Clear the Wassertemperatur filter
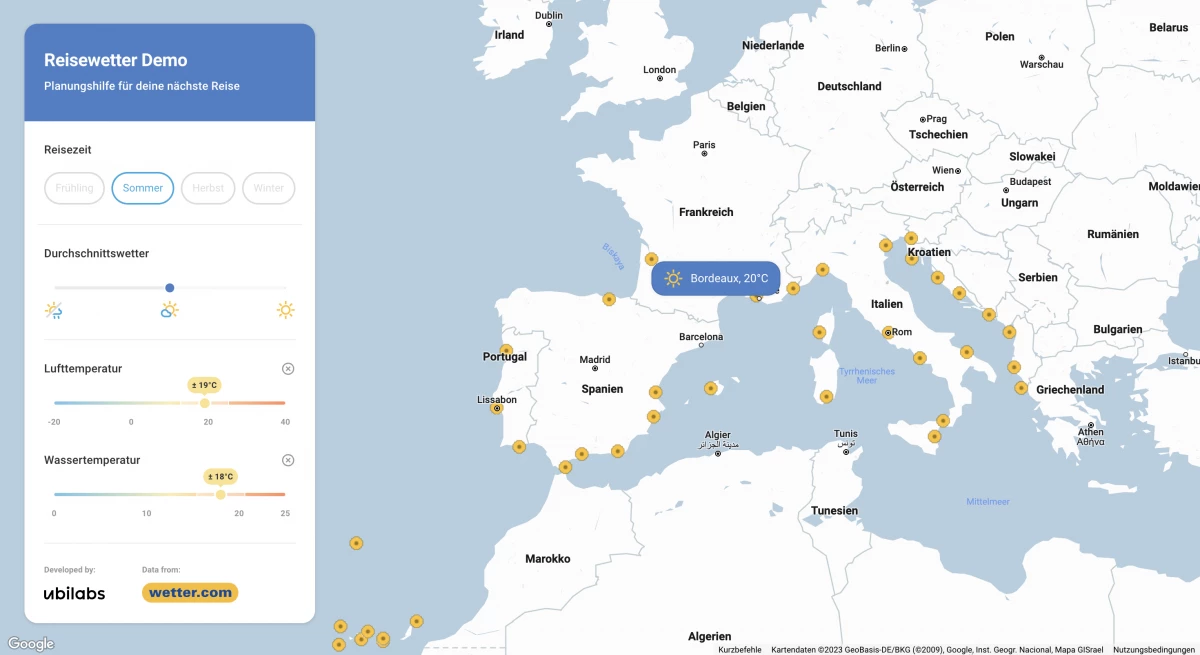 [288, 460]
